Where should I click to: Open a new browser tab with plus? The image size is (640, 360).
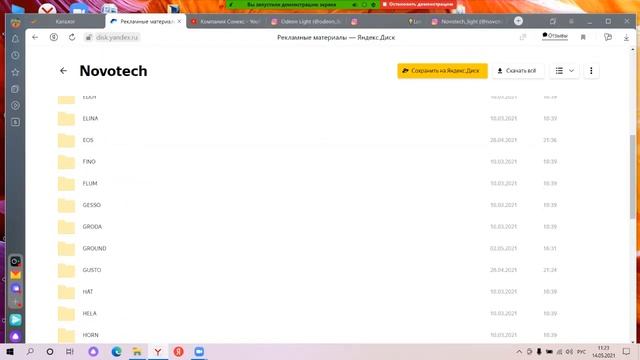[x=518, y=21]
